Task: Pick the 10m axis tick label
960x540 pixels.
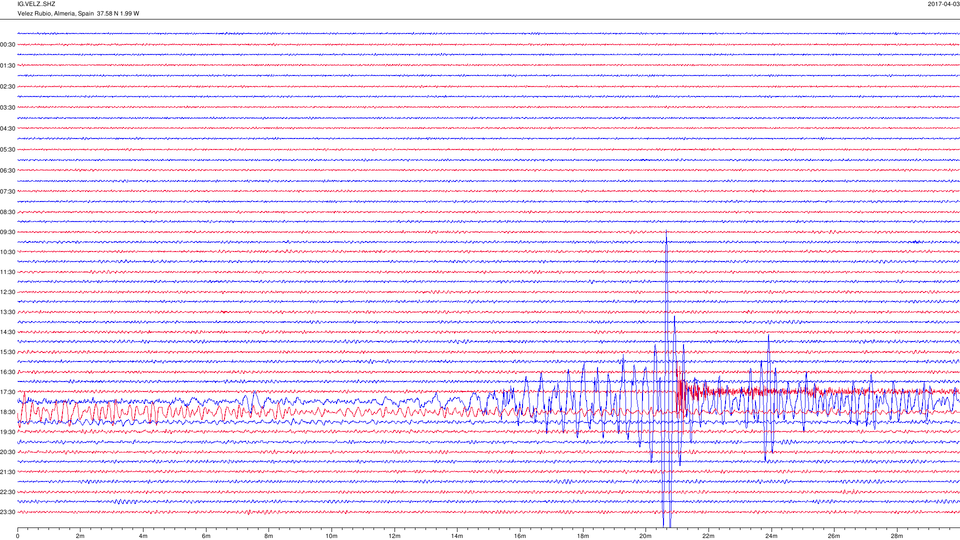Action: pyautogui.click(x=331, y=536)
